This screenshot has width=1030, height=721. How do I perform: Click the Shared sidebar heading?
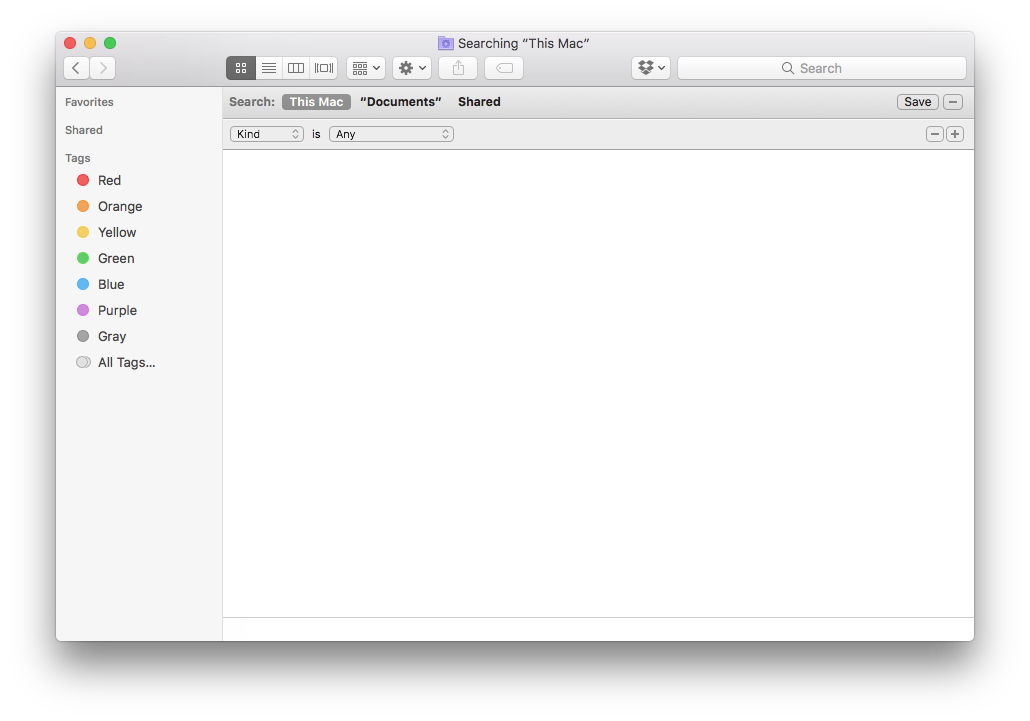click(x=84, y=130)
